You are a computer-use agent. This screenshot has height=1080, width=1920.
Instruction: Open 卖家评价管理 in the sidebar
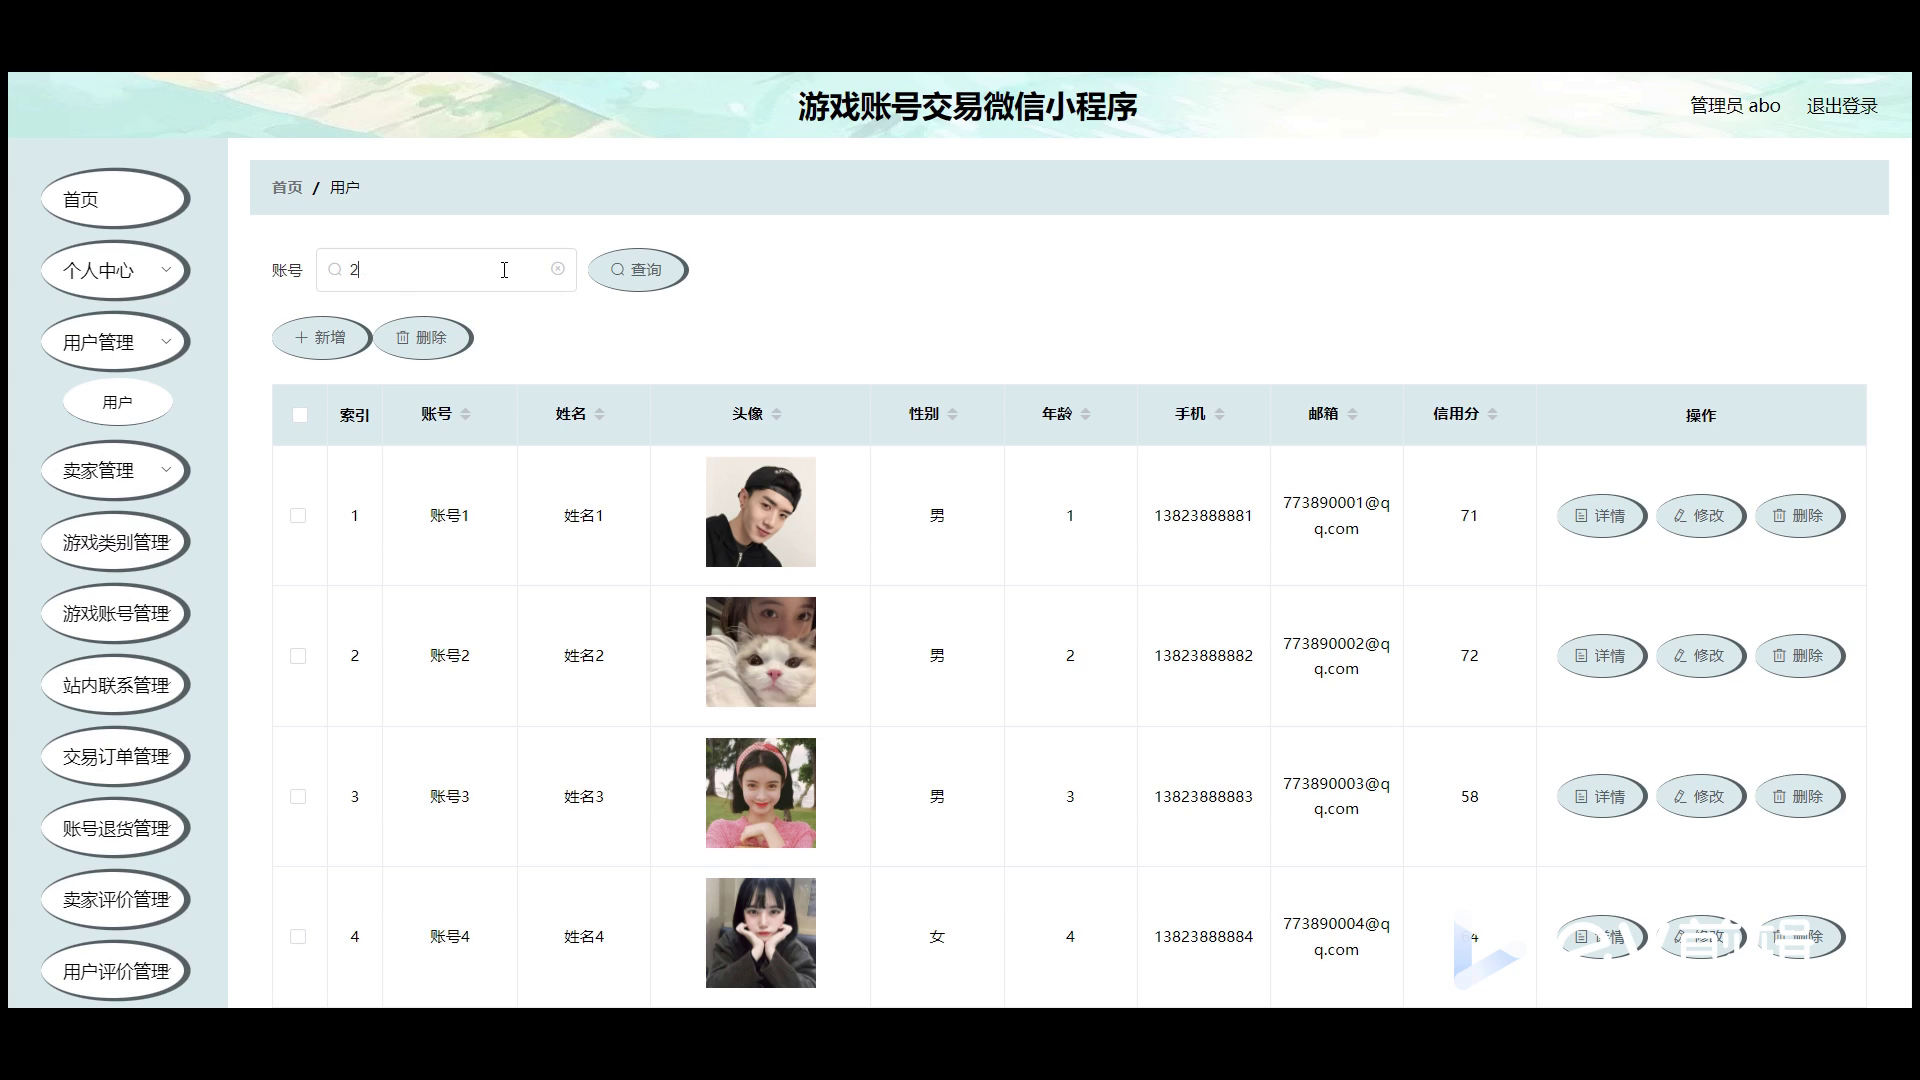(x=115, y=899)
